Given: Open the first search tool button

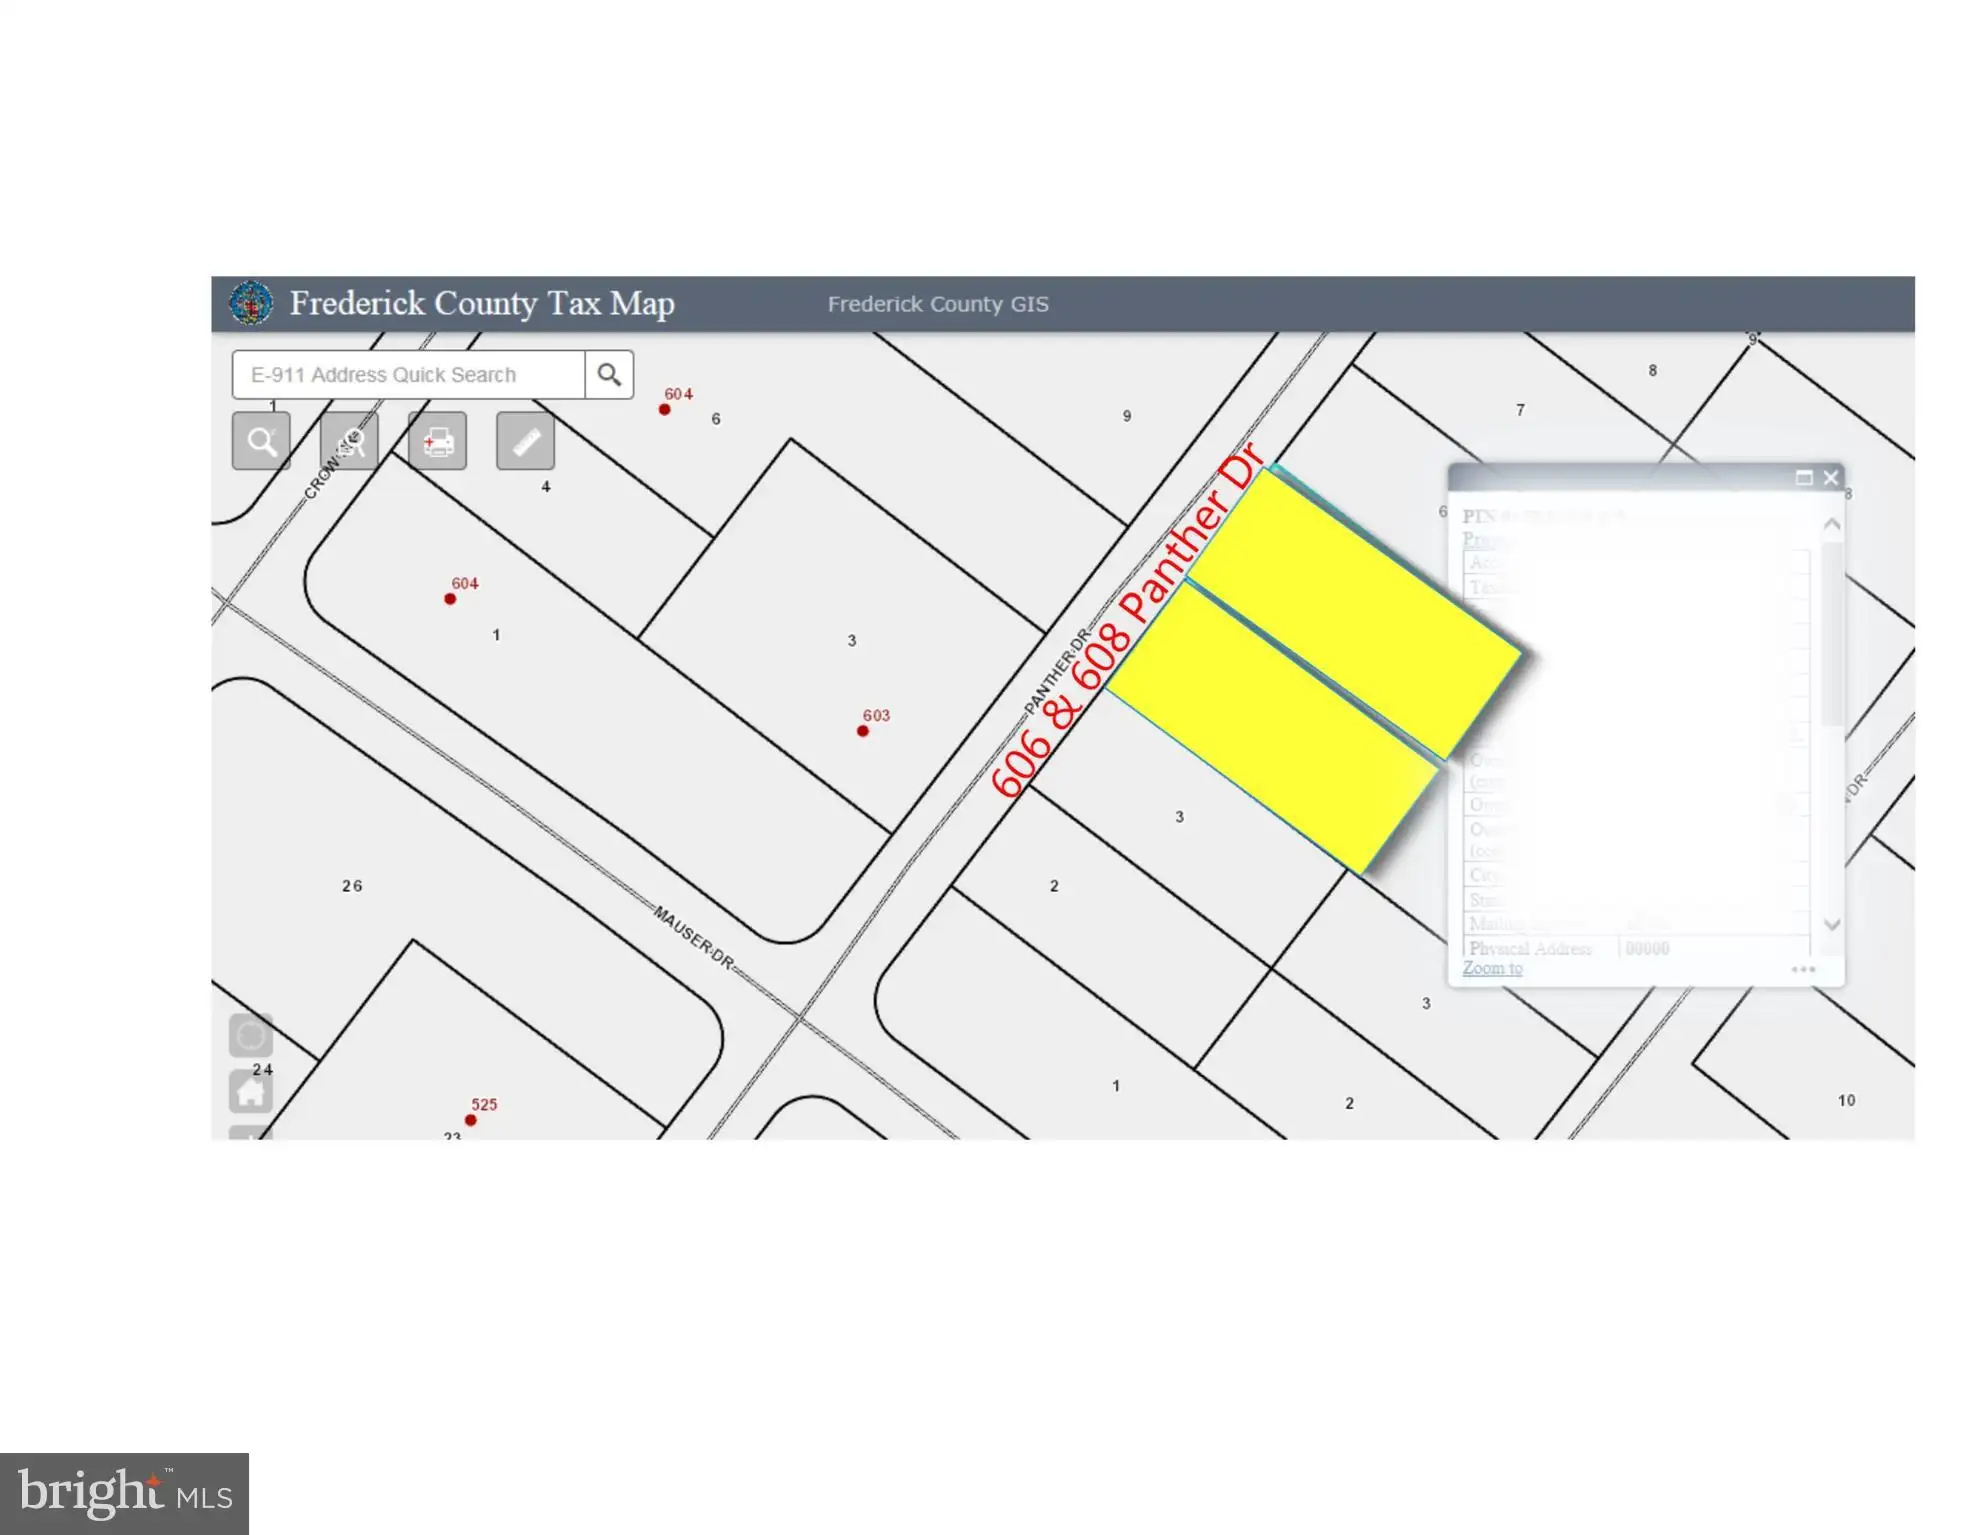Looking at the screenshot, I should 261,441.
